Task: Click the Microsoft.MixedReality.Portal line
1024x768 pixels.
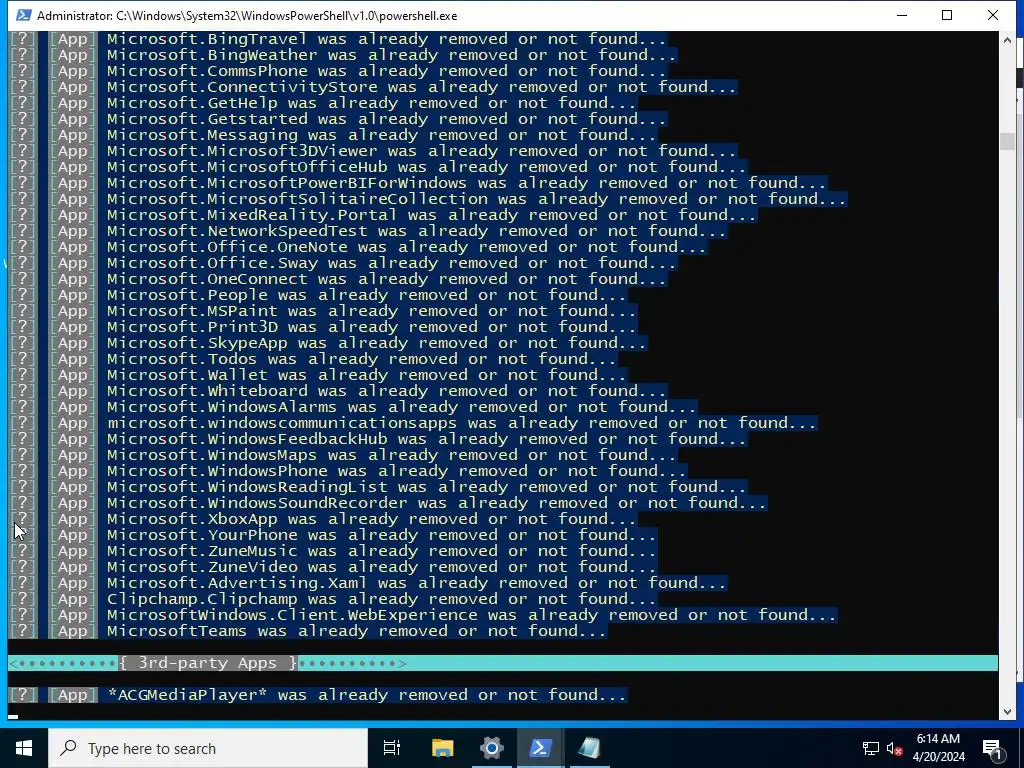Action: point(383,215)
